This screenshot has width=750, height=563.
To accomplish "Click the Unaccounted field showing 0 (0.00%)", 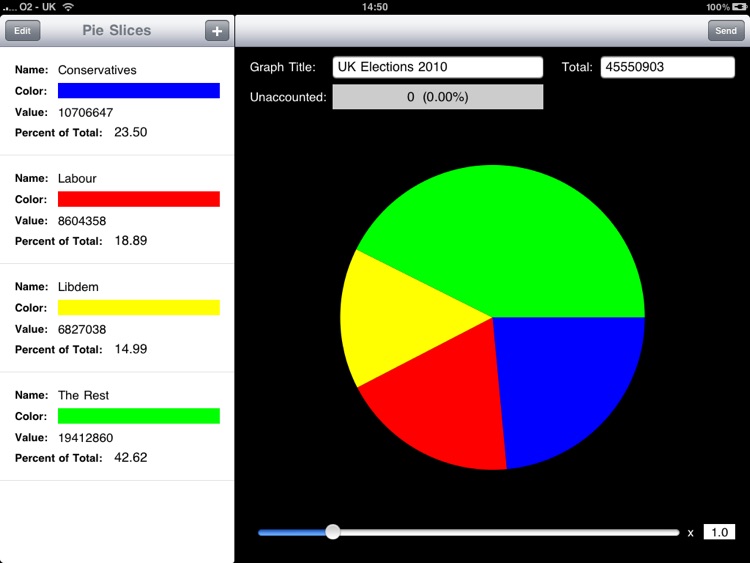I will [438, 97].
